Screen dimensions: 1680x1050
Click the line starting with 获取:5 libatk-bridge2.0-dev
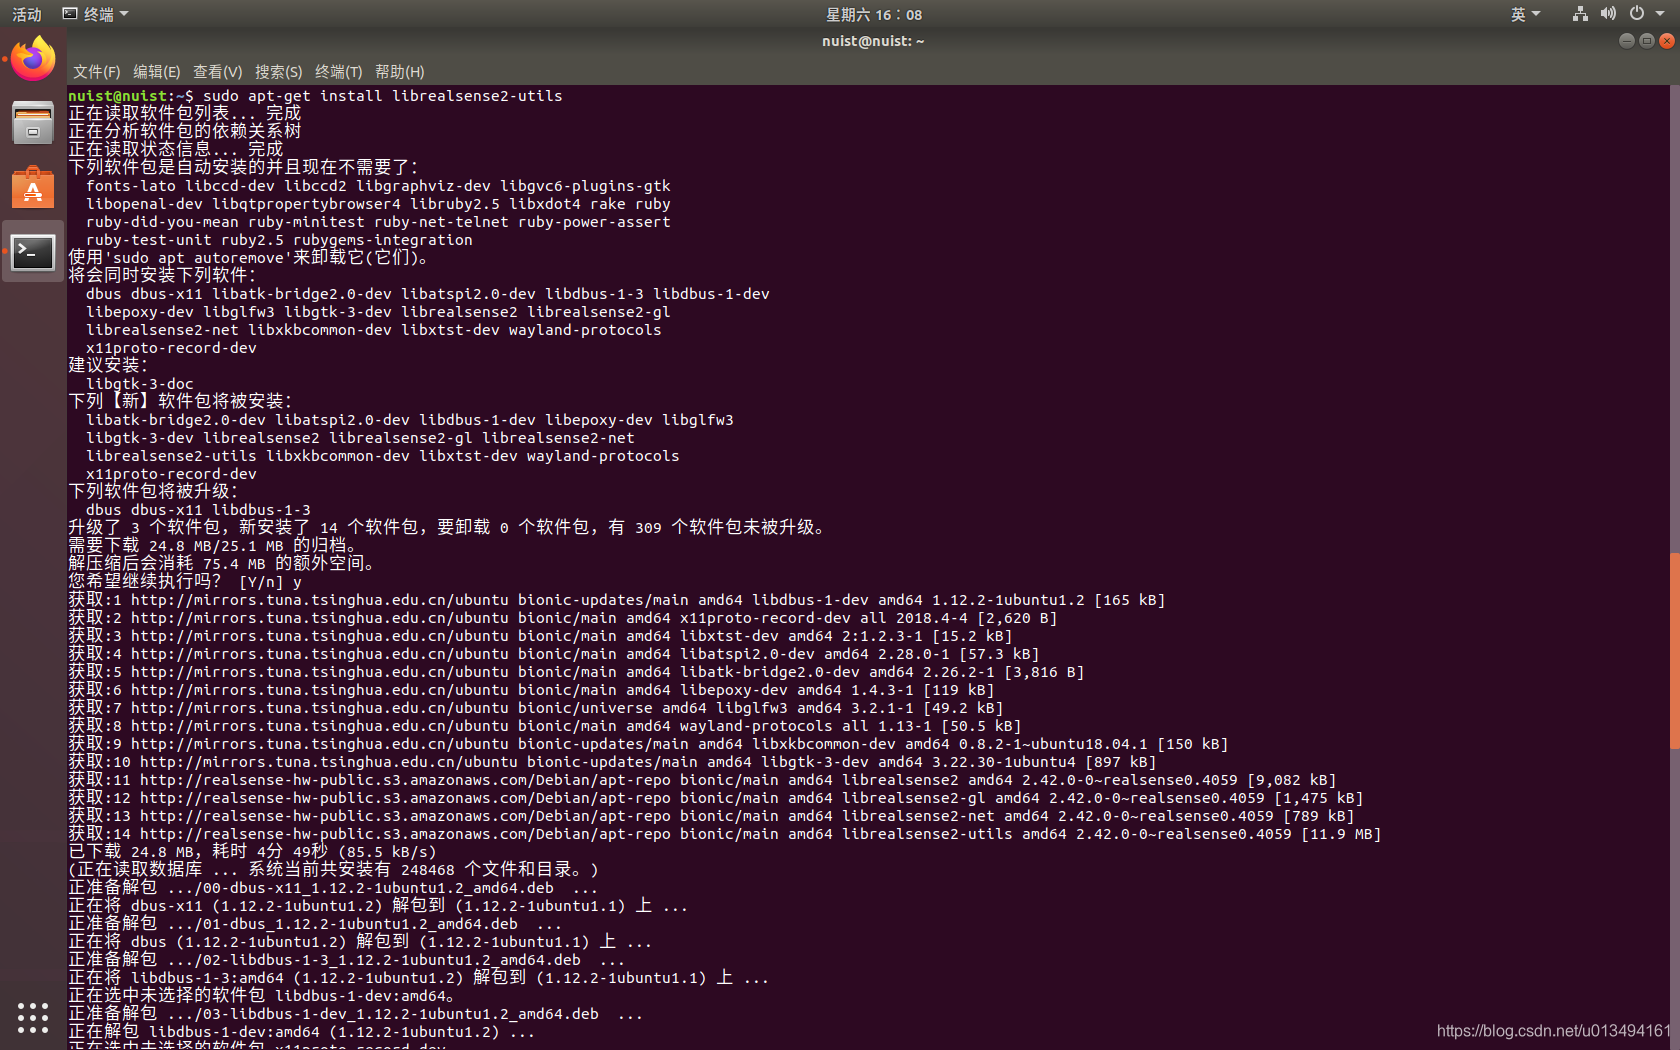(576, 672)
